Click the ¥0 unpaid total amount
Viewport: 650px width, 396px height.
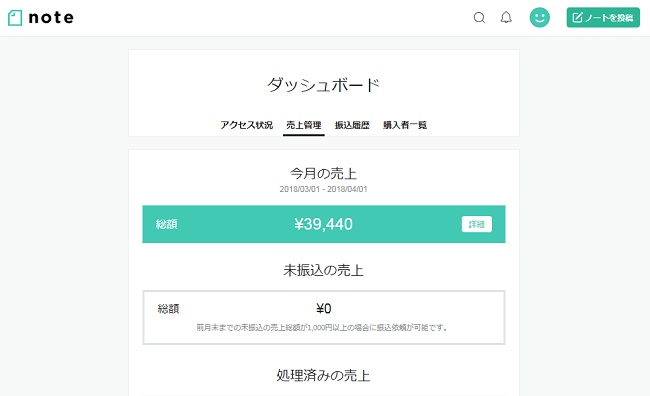click(324, 309)
